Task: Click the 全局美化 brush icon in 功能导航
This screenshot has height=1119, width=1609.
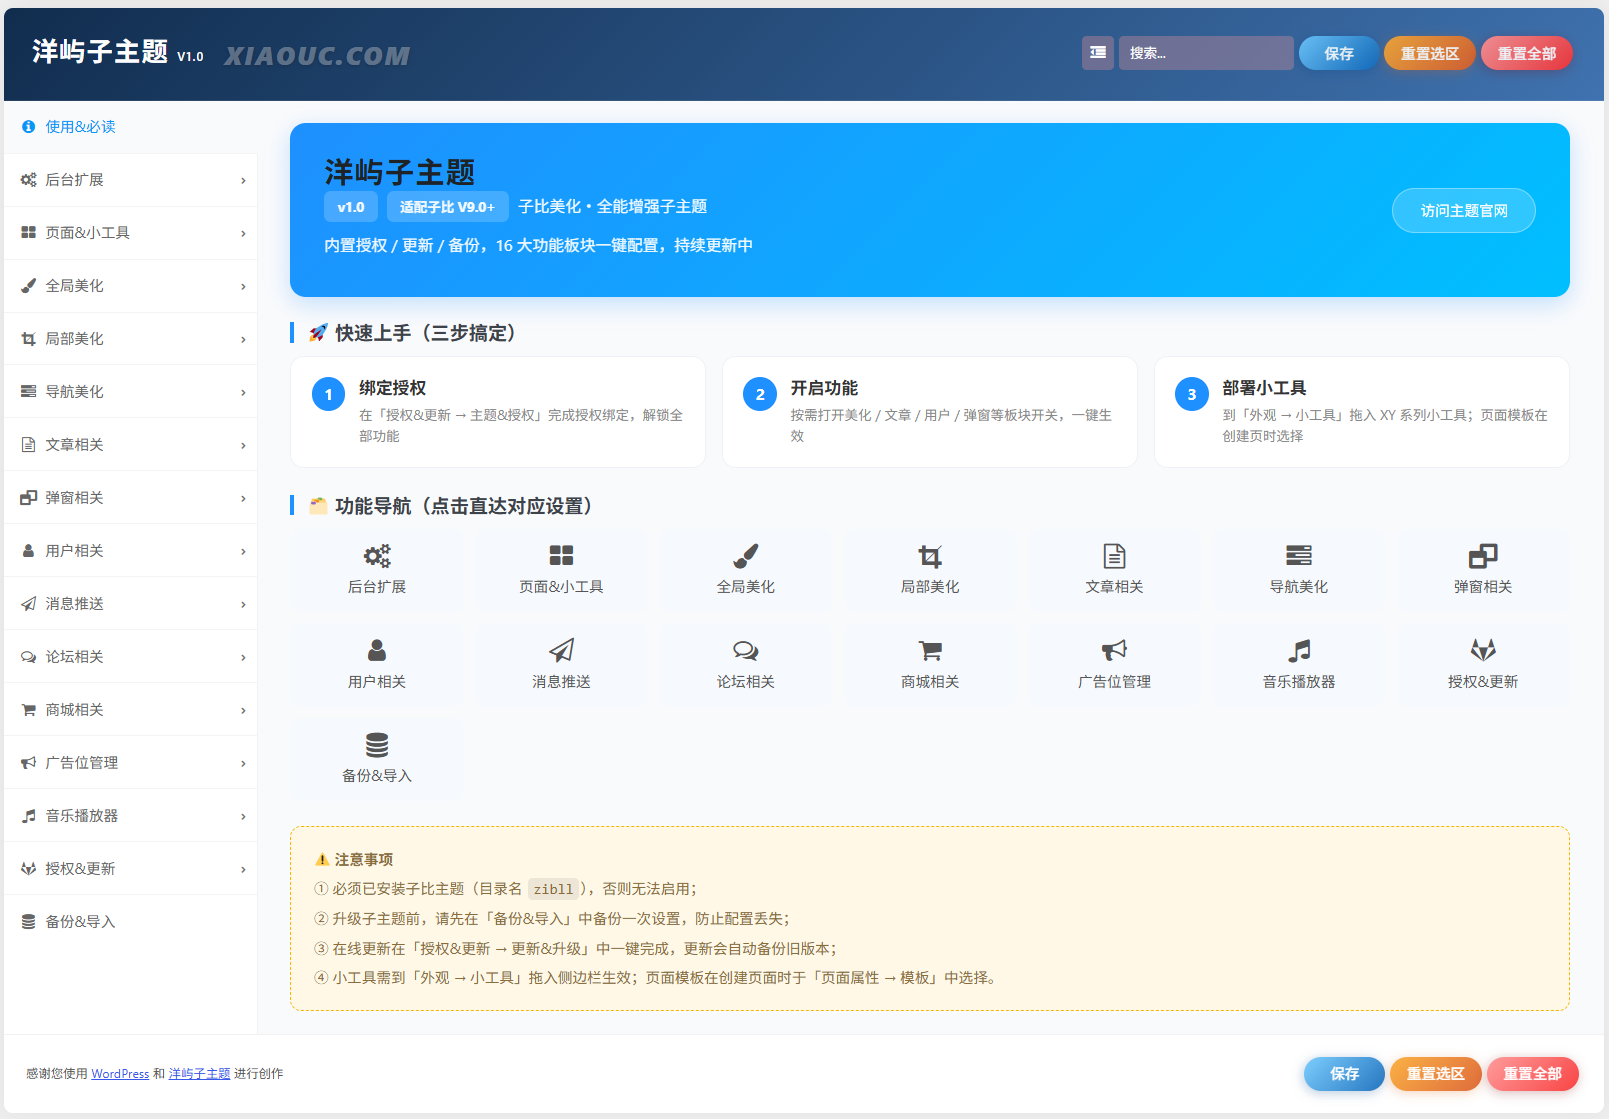Action: click(746, 555)
